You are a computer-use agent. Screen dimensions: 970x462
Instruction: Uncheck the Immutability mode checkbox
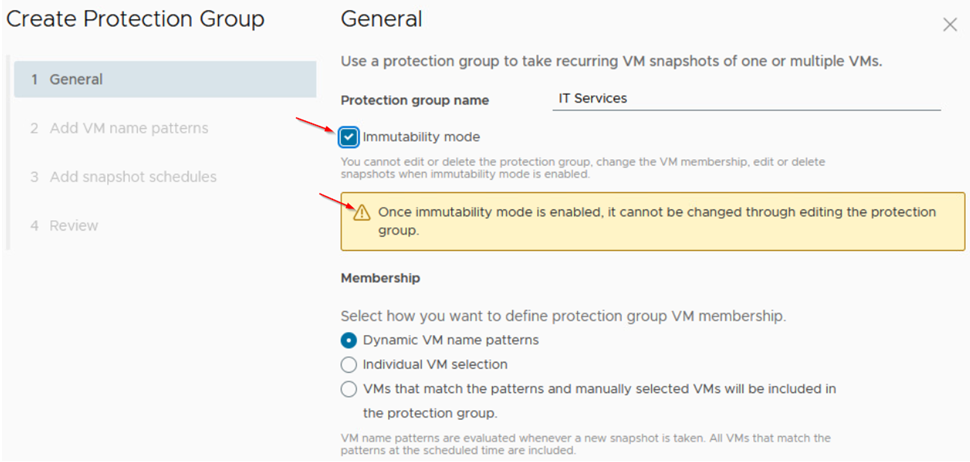pos(349,137)
